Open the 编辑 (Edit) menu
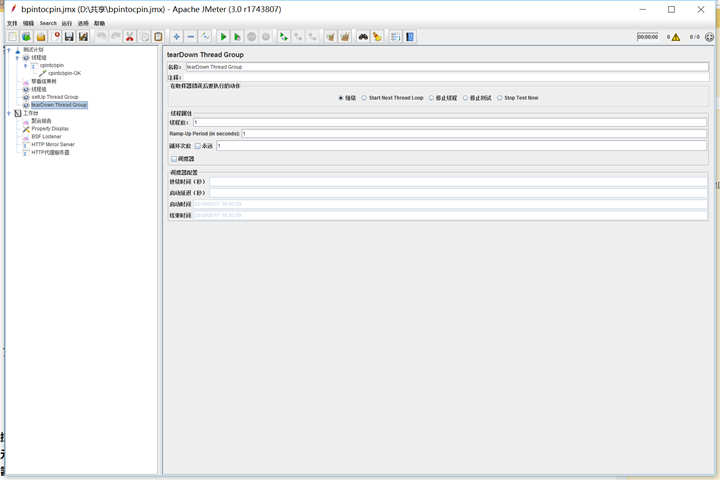The image size is (720, 480). point(28,23)
